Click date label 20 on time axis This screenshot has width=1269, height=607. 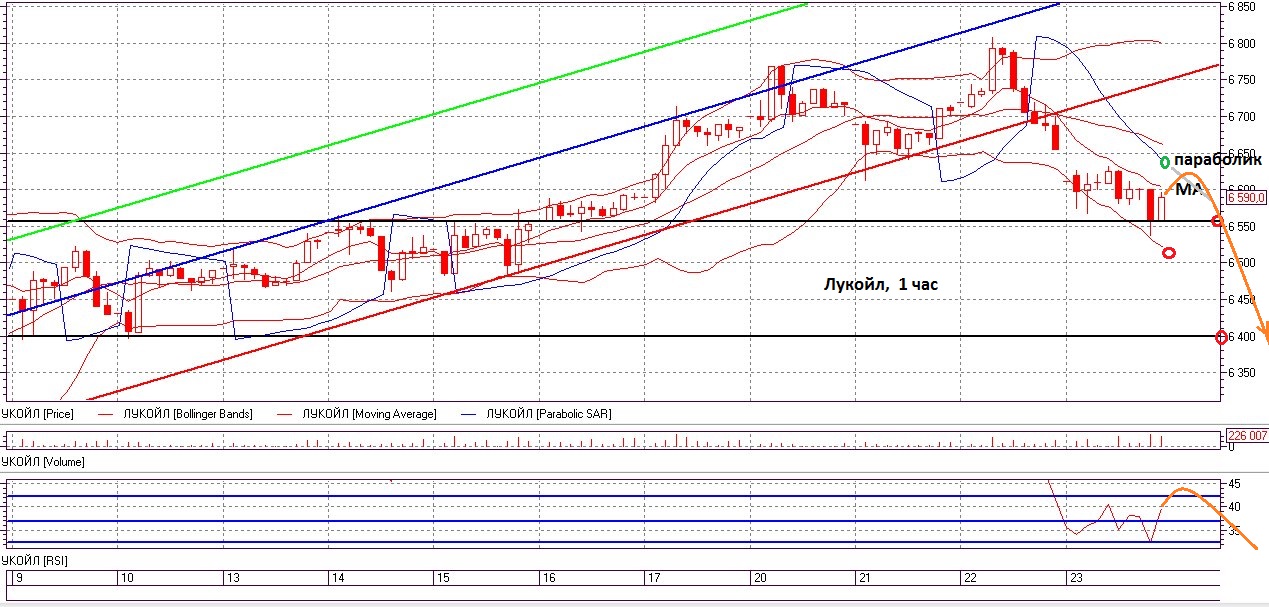[x=758, y=578]
